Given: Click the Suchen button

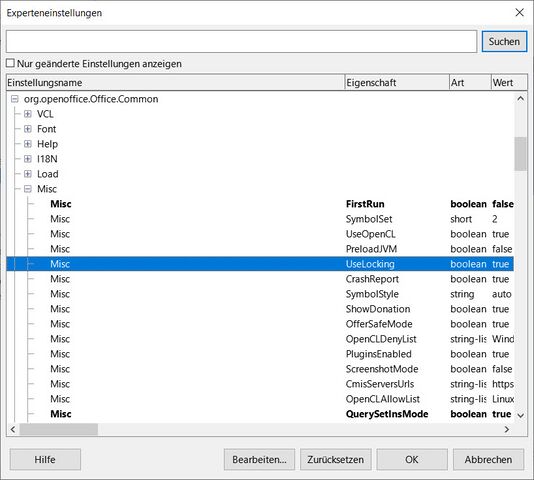Looking at the screenshot, I should [x=504, y=42].
